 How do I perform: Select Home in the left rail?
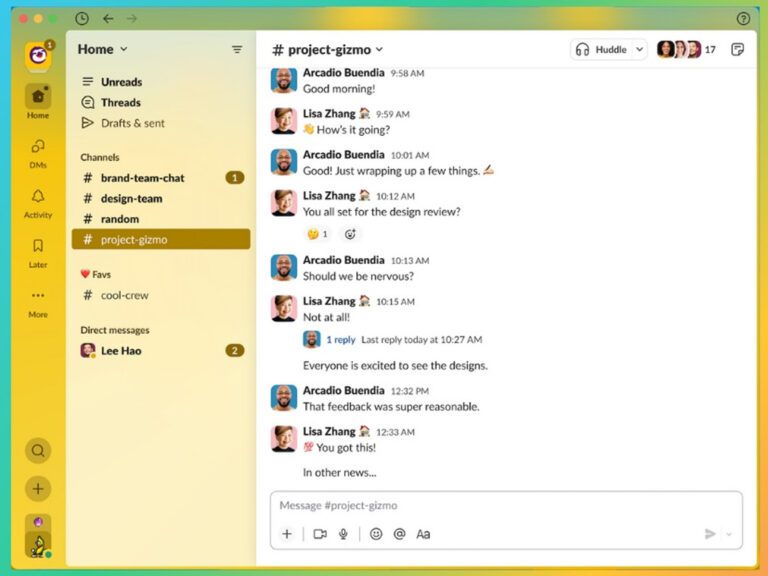(38, 101)
